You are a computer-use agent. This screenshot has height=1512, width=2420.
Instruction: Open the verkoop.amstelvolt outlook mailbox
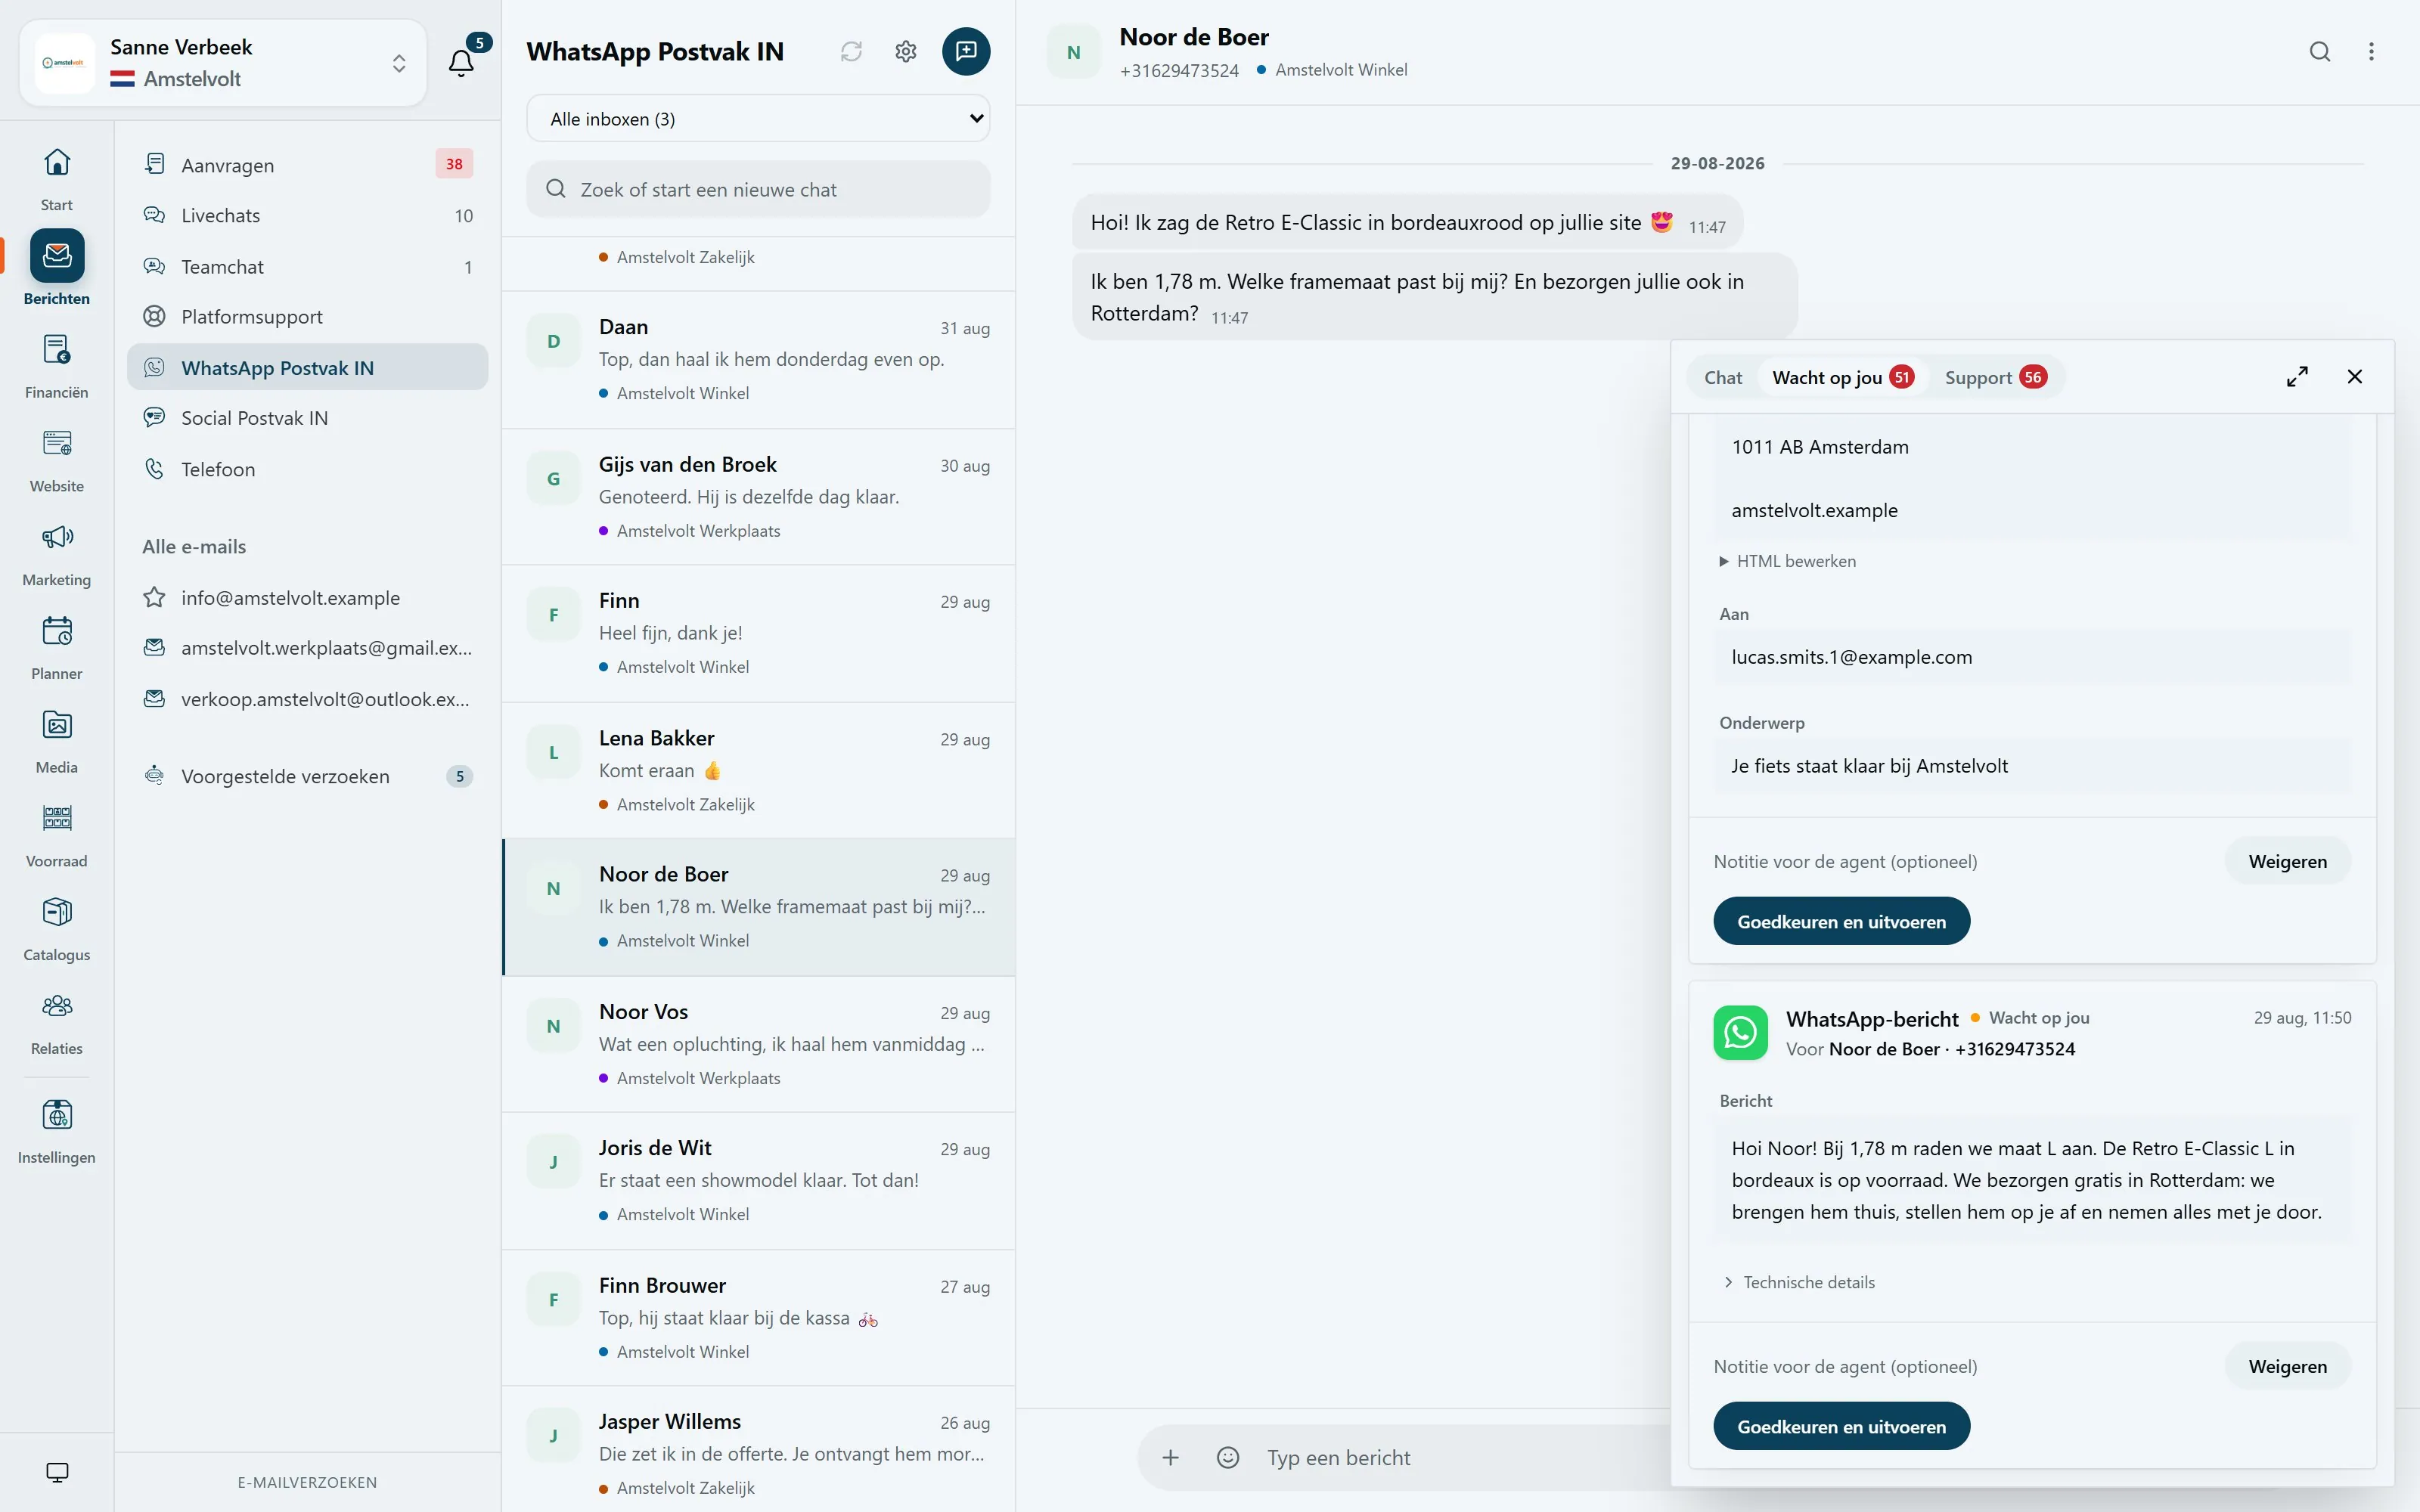click(x=308, y=699)
